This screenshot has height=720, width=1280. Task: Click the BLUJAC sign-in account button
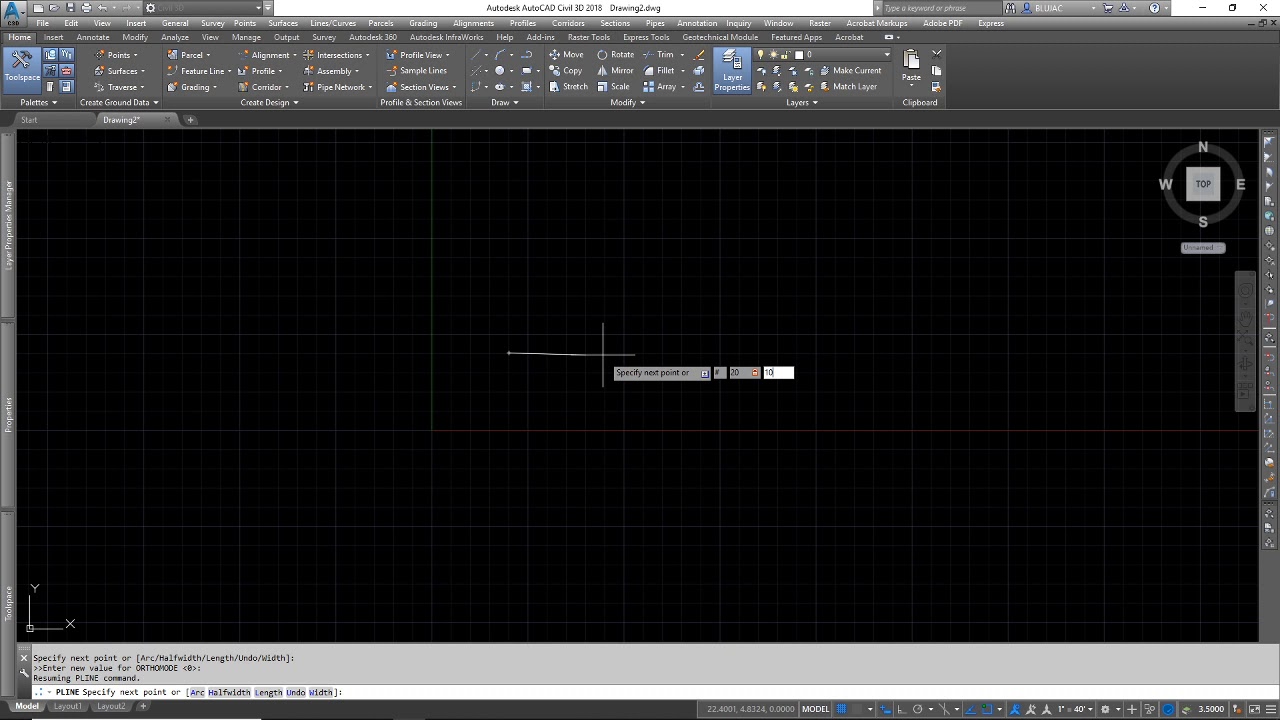tap(1049, 8)
